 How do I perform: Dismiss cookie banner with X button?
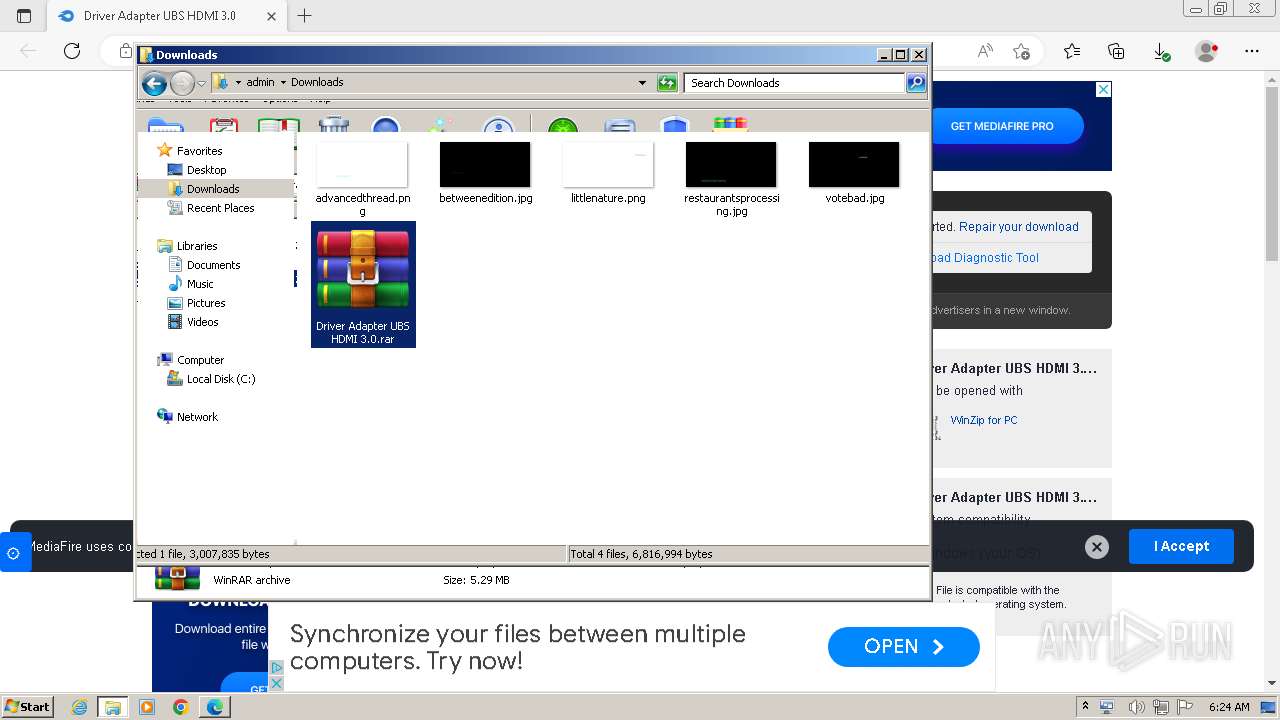click(1097, 547)
